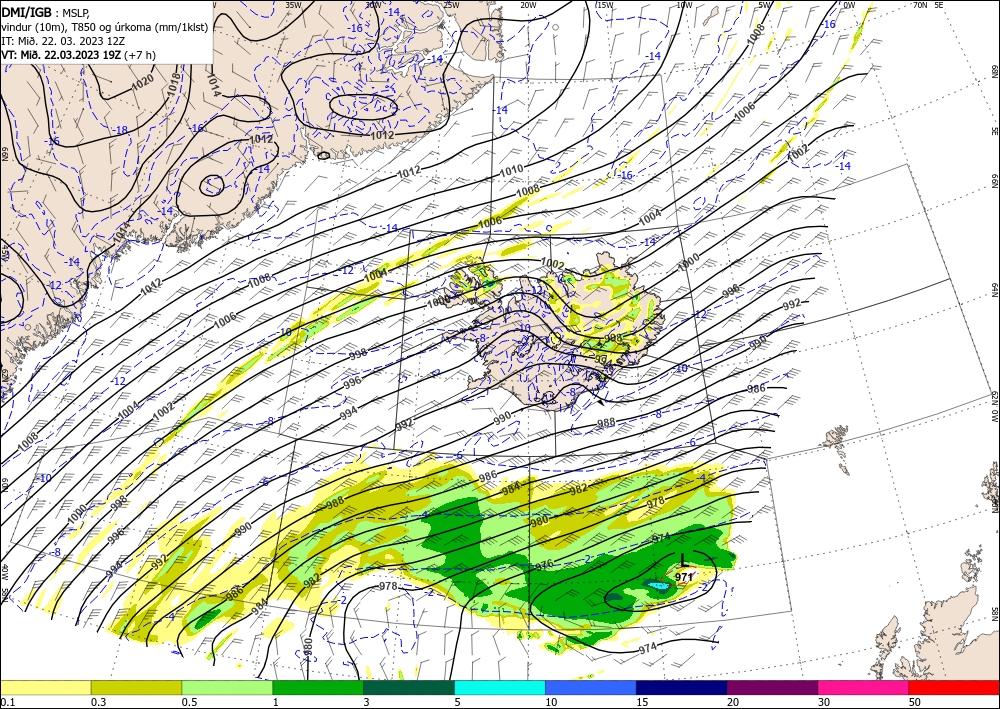Click the "20W" longitude label
Image resolution: width=1000 pixels, height=709 pixels.
tap(528, 5)
